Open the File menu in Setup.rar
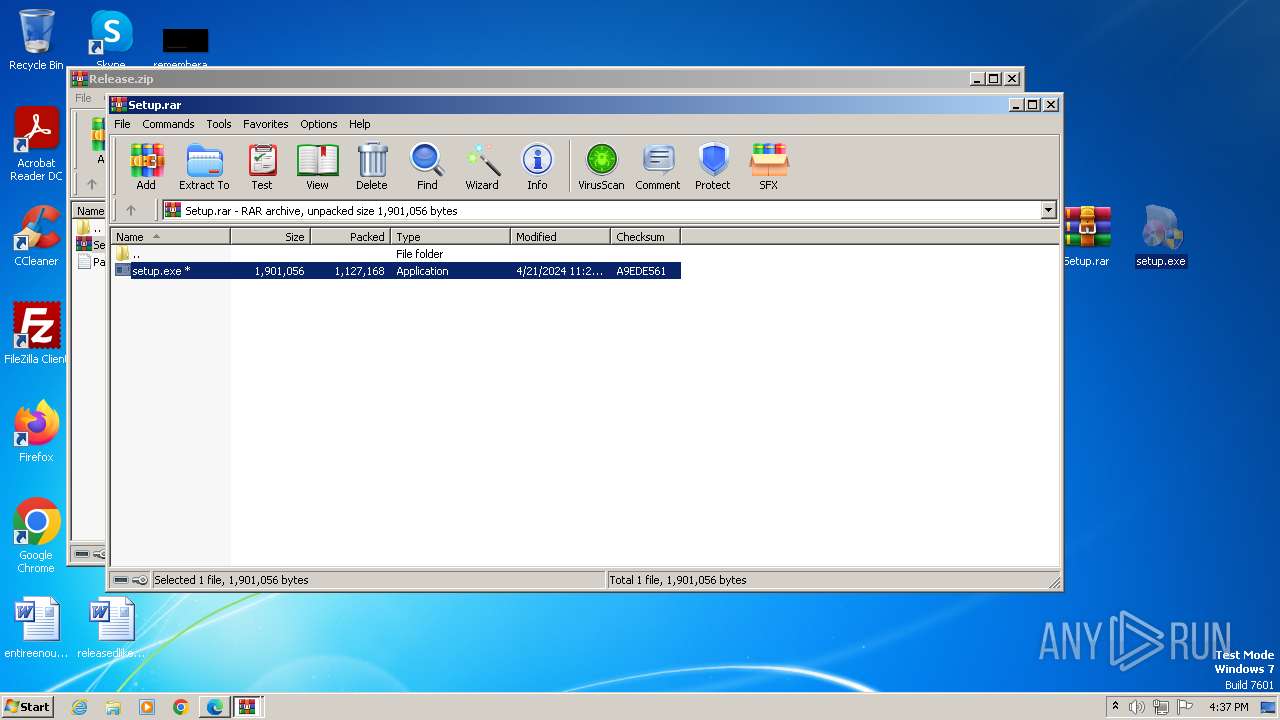The height and width of the screenshot is (720, 1280). (122, 124)
